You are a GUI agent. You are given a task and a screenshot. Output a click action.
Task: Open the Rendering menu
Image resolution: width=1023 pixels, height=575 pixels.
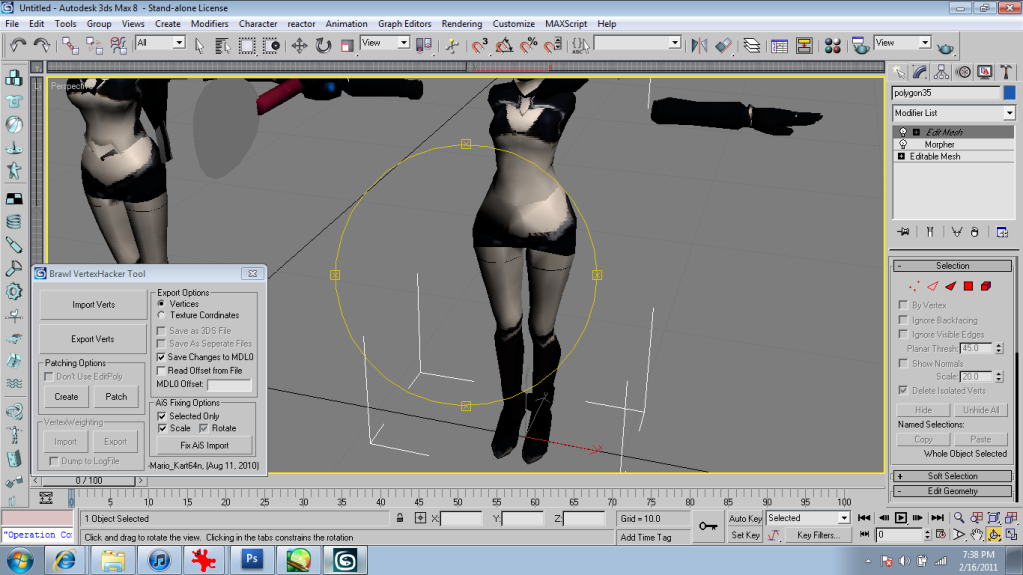[461, 23]
